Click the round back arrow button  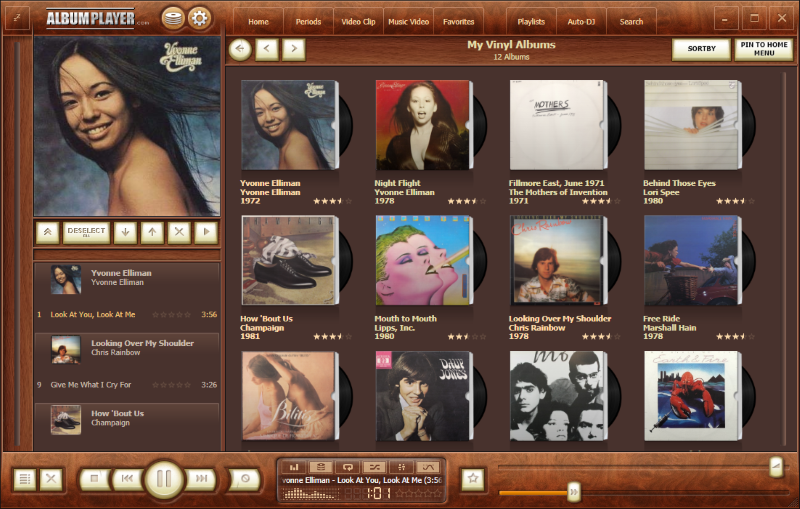(240, 49)
